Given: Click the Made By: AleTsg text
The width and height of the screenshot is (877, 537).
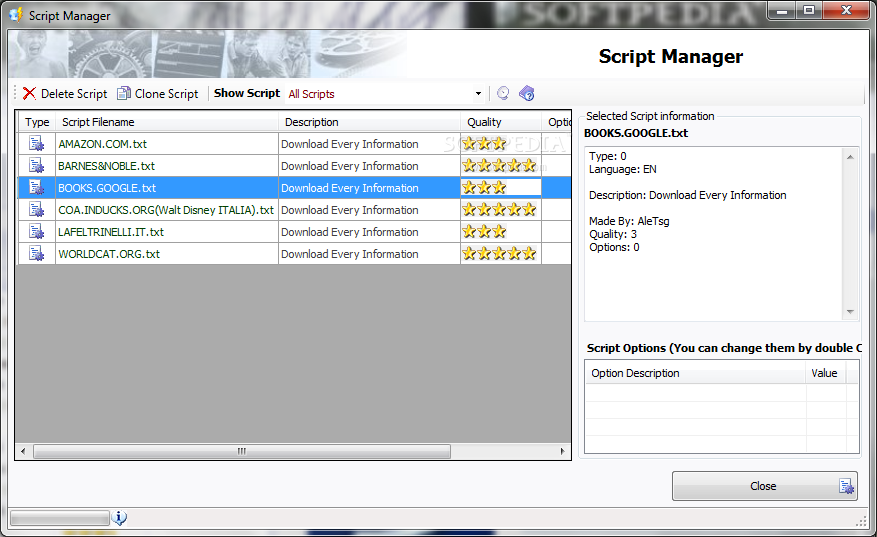Looking at the screenshot, I should pyautogui.click(x=629, y=221).
